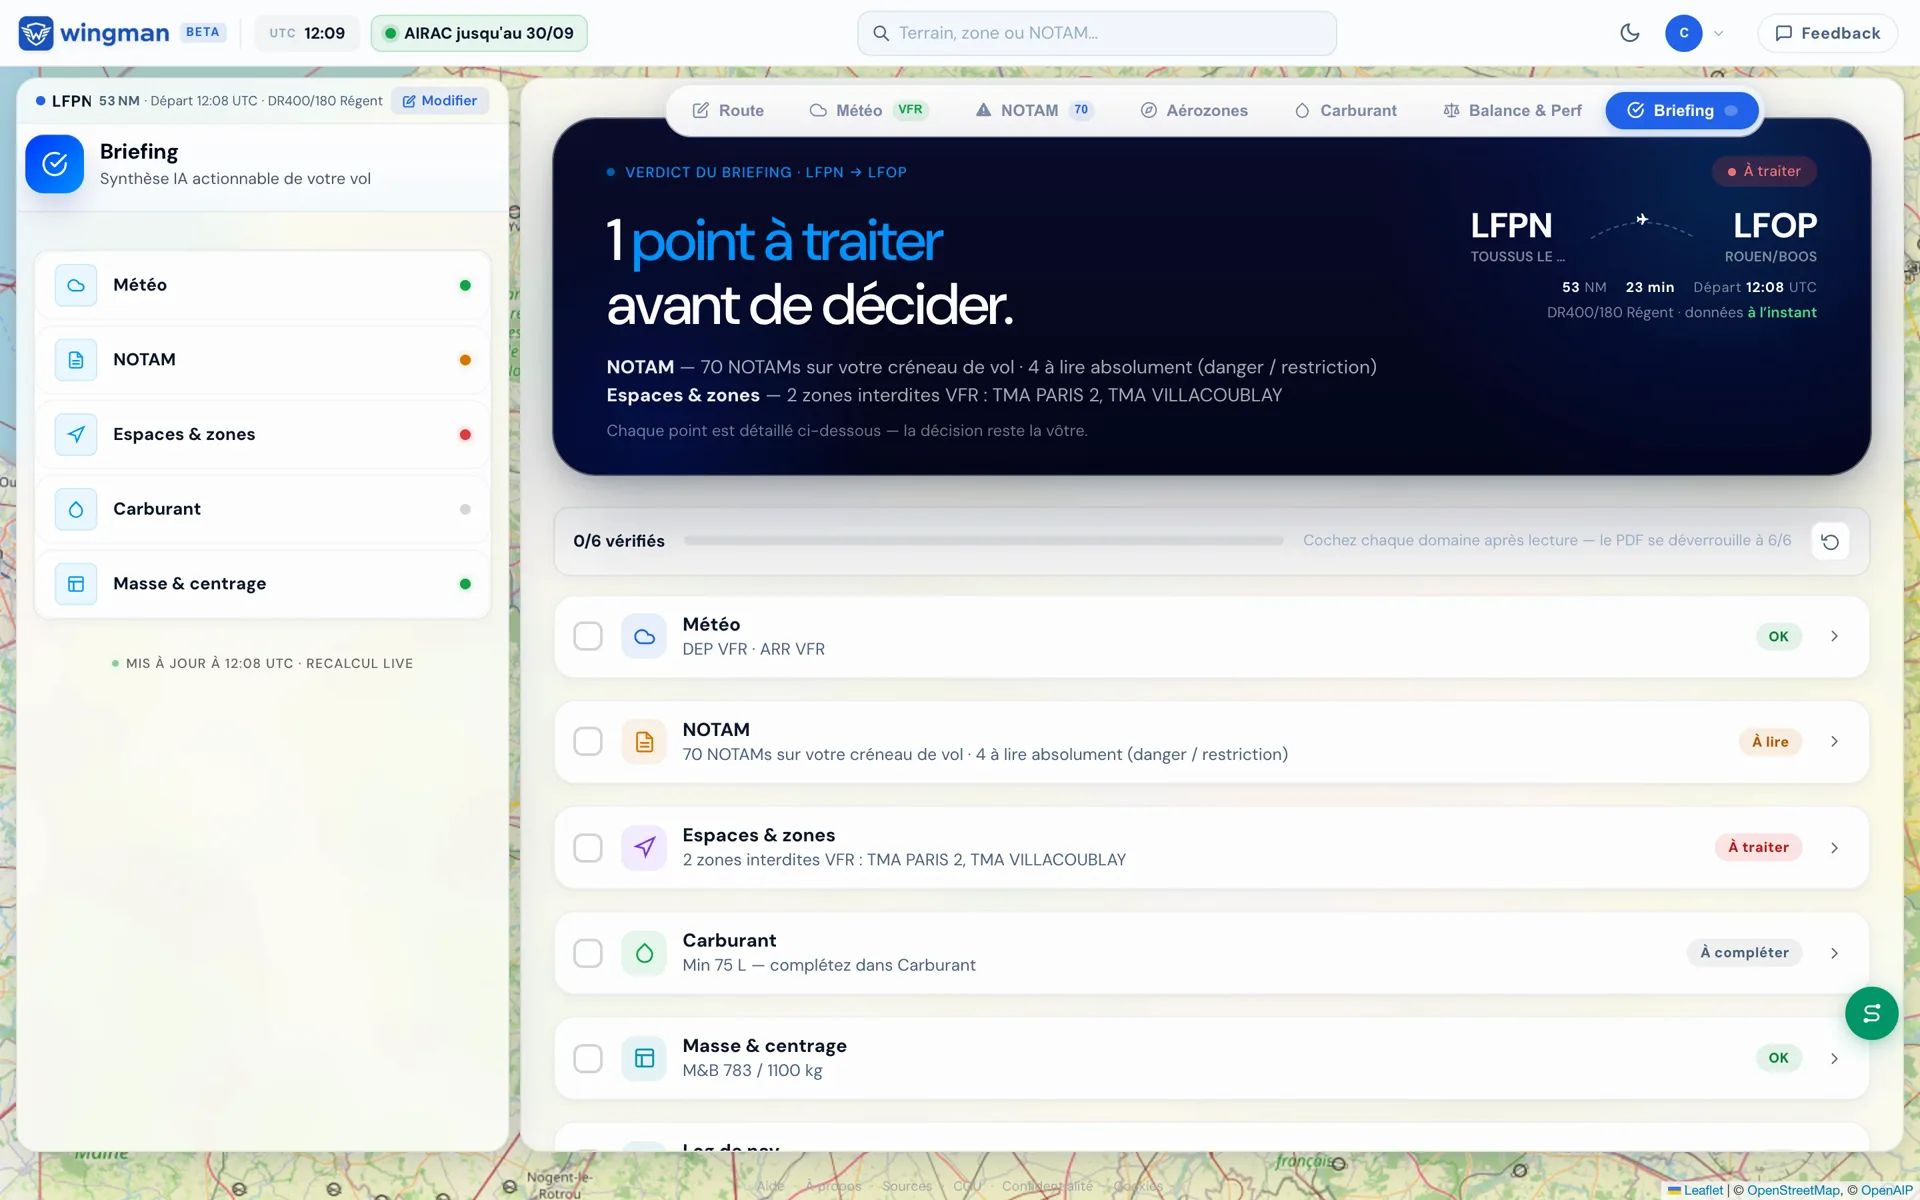The height and width of the screenshot is (1200, 1920).
Task: Click the user avatar C
Action: click(x=1684, y=33)
